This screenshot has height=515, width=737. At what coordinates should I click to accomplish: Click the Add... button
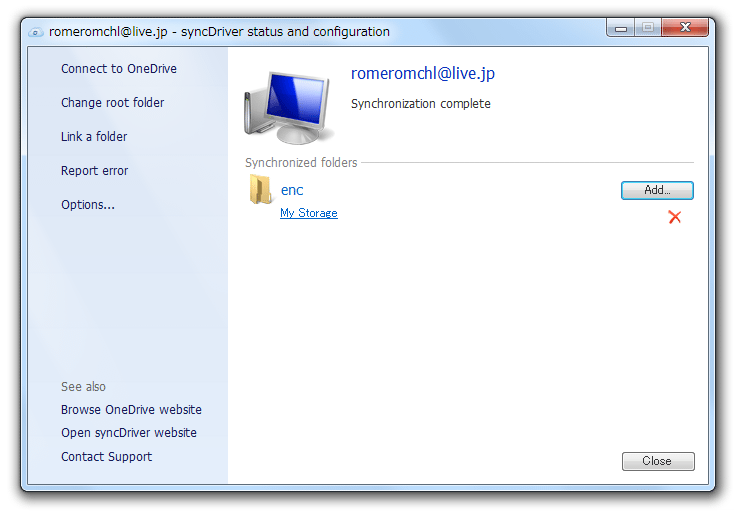pyautogui.click(x=657, y=190)
